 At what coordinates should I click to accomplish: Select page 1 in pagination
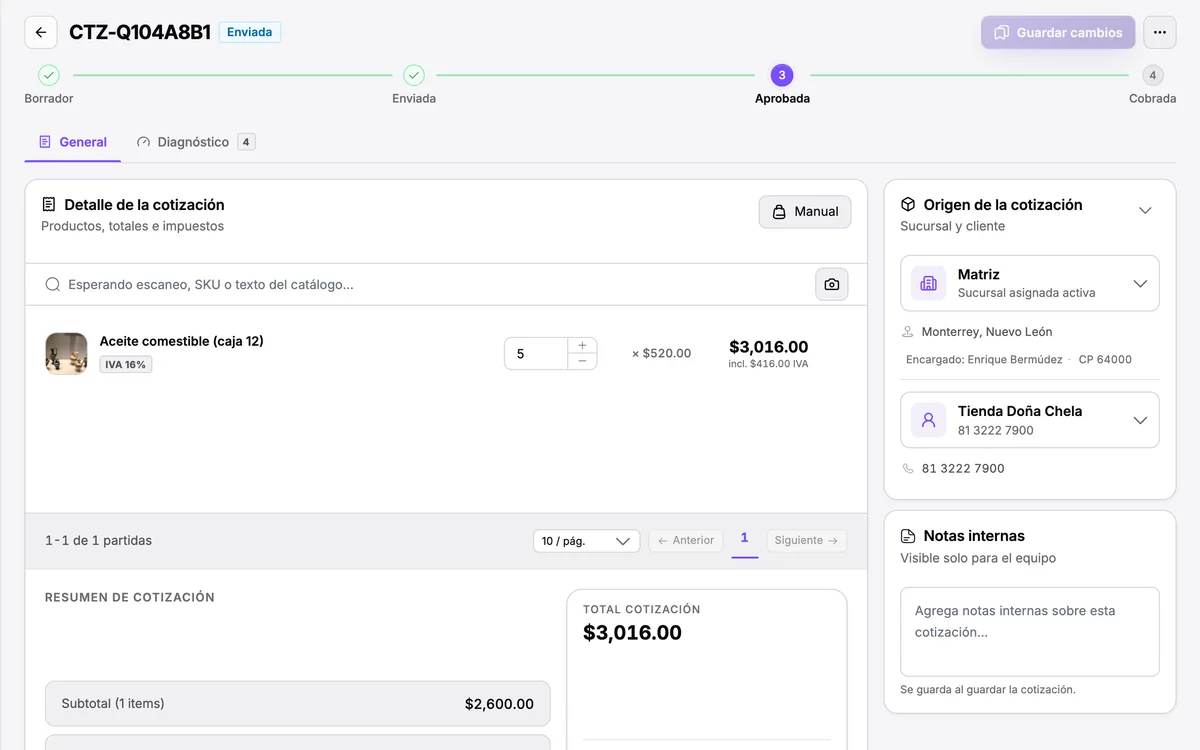[x=744, y=540]
